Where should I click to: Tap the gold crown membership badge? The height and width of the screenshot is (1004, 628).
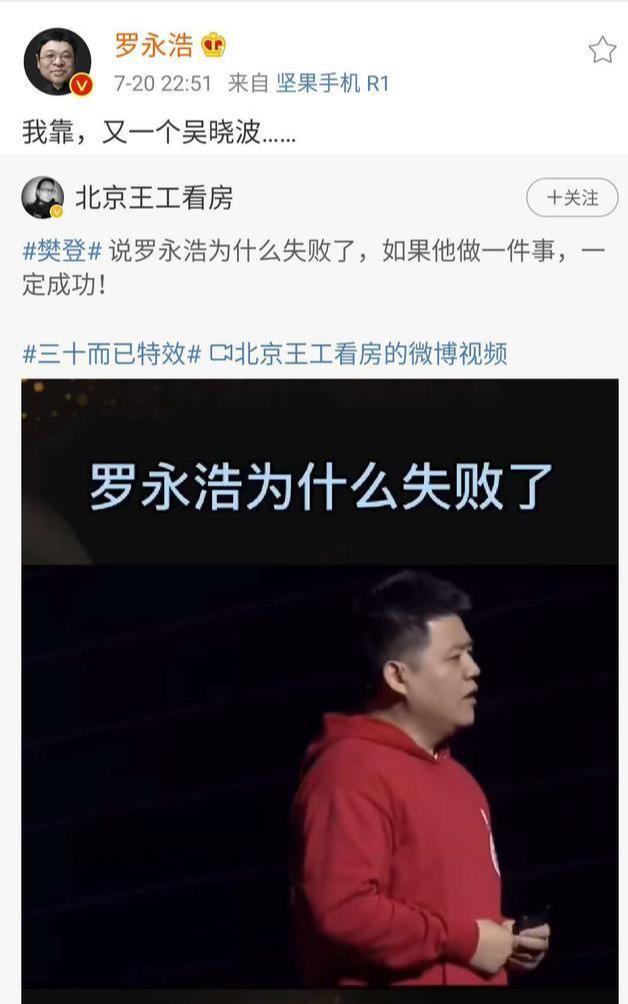(213, 46)
